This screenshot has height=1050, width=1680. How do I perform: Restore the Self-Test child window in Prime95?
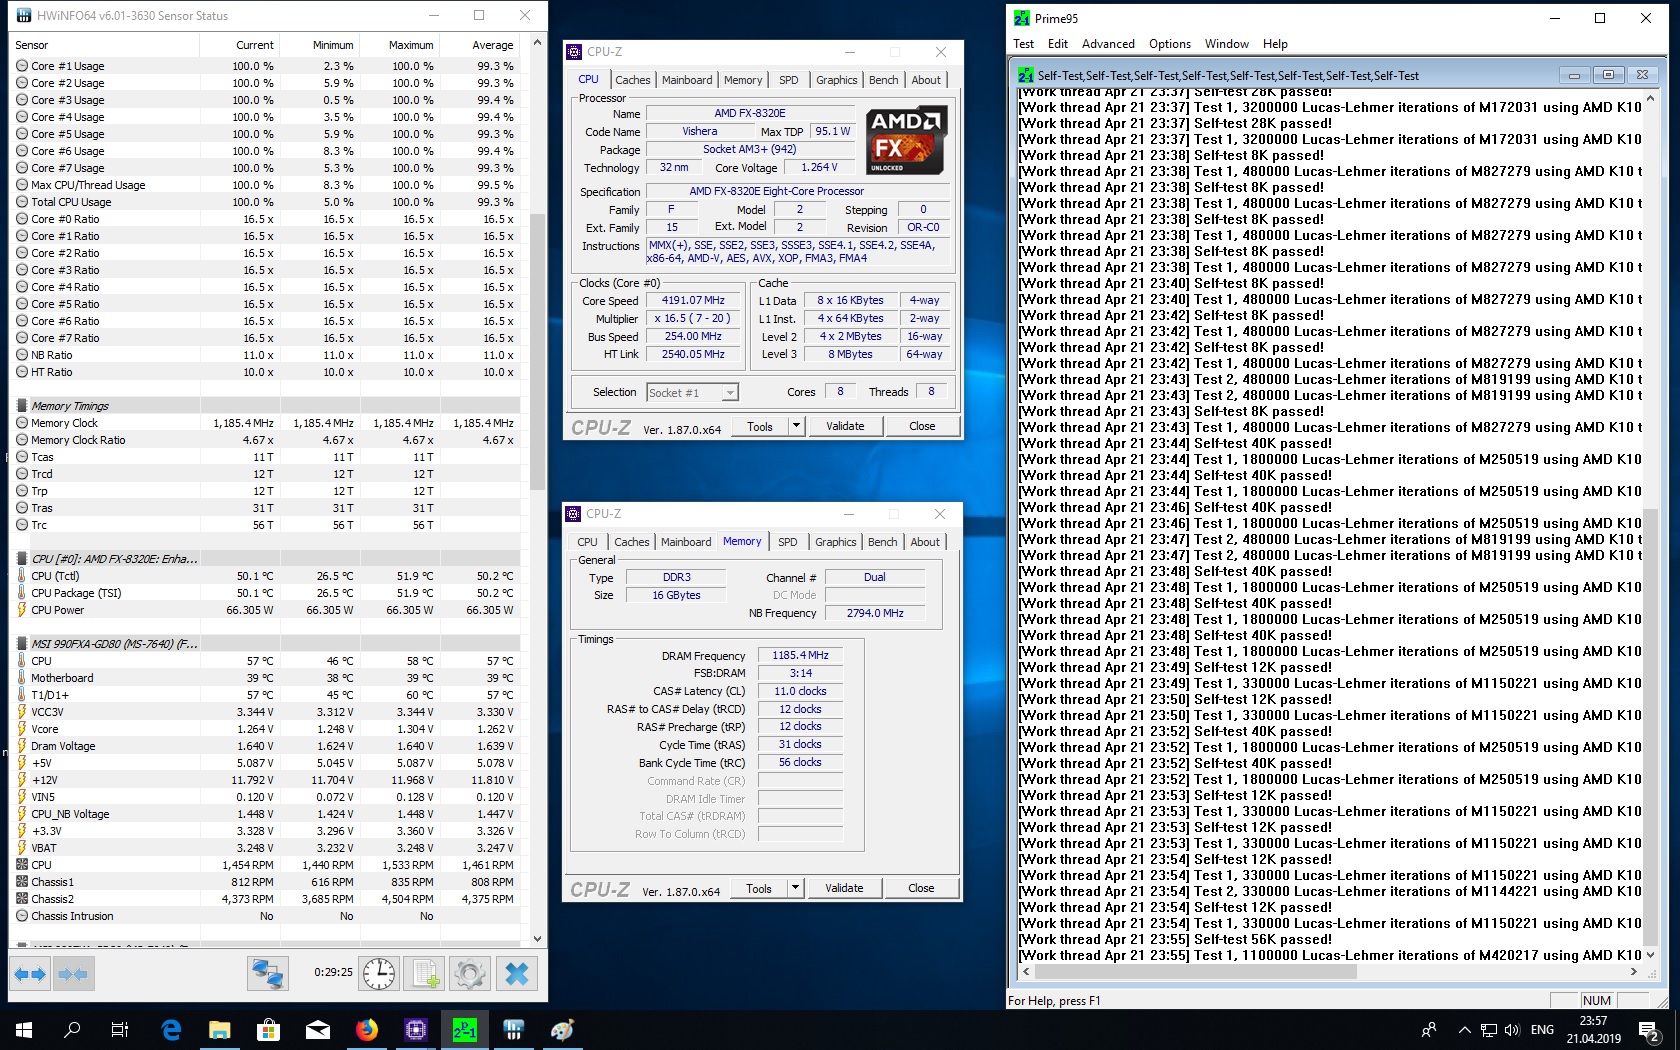(1608, 75)
